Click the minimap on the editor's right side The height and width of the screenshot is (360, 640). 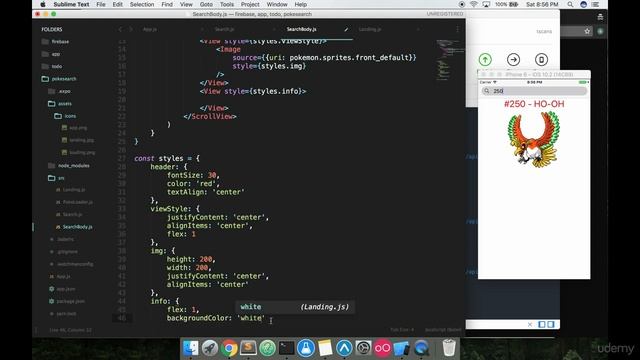pyautogui.click(x=450, y=60)
